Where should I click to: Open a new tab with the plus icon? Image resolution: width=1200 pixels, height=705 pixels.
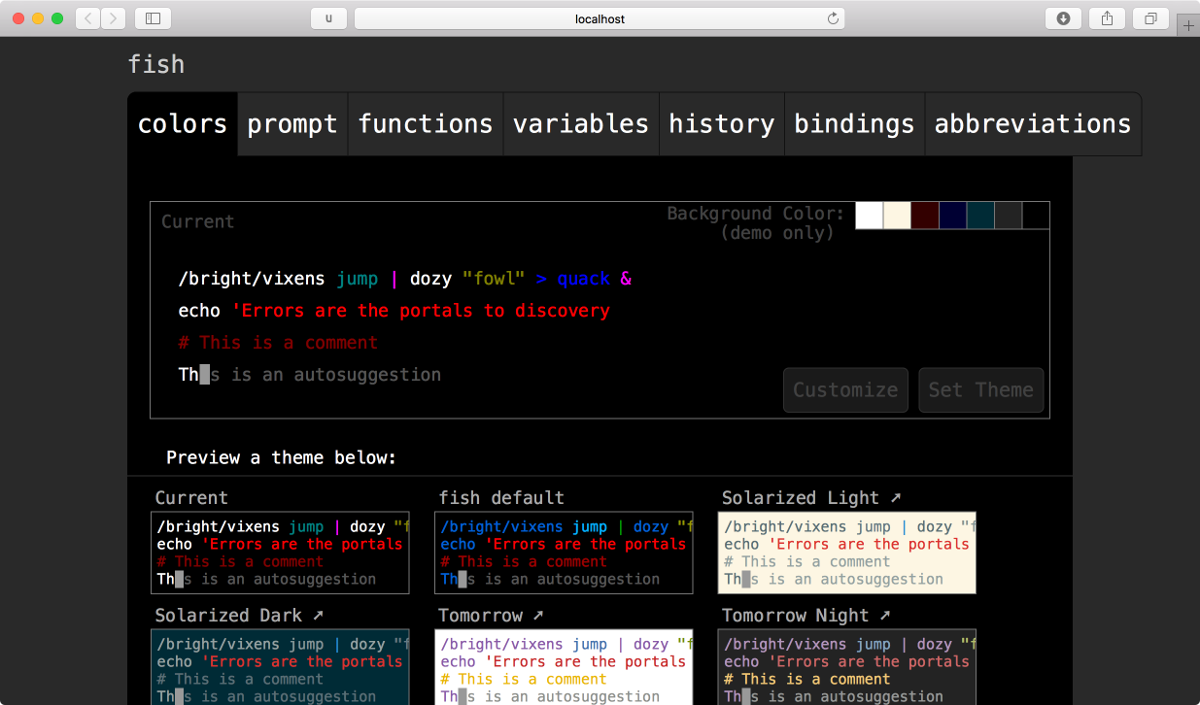point(1189,26)
